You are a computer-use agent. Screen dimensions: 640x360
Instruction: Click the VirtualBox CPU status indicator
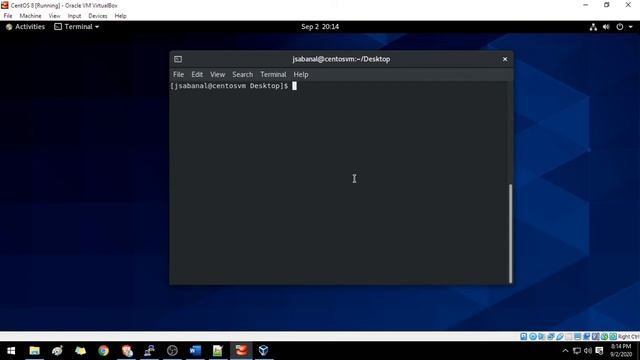596,337
